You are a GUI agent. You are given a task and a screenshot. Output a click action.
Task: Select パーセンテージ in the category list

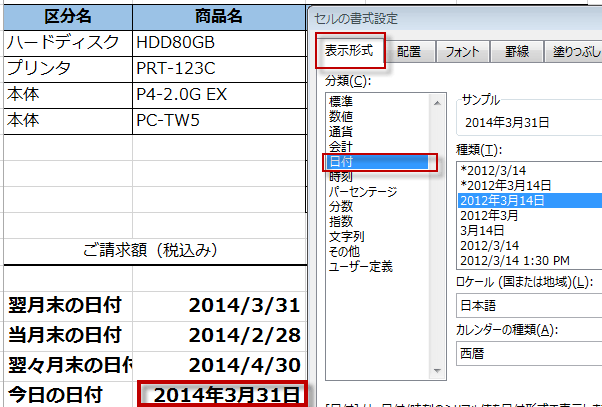click(x=378, y=192)
